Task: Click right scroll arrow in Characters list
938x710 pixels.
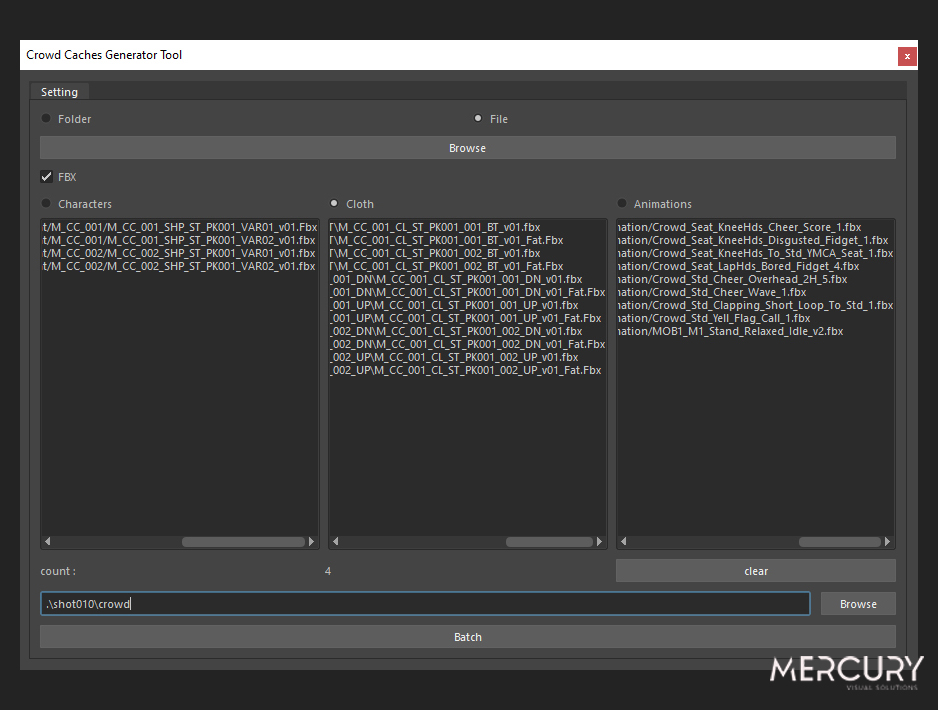Action: pyautogui.click(x=312, y=542)
